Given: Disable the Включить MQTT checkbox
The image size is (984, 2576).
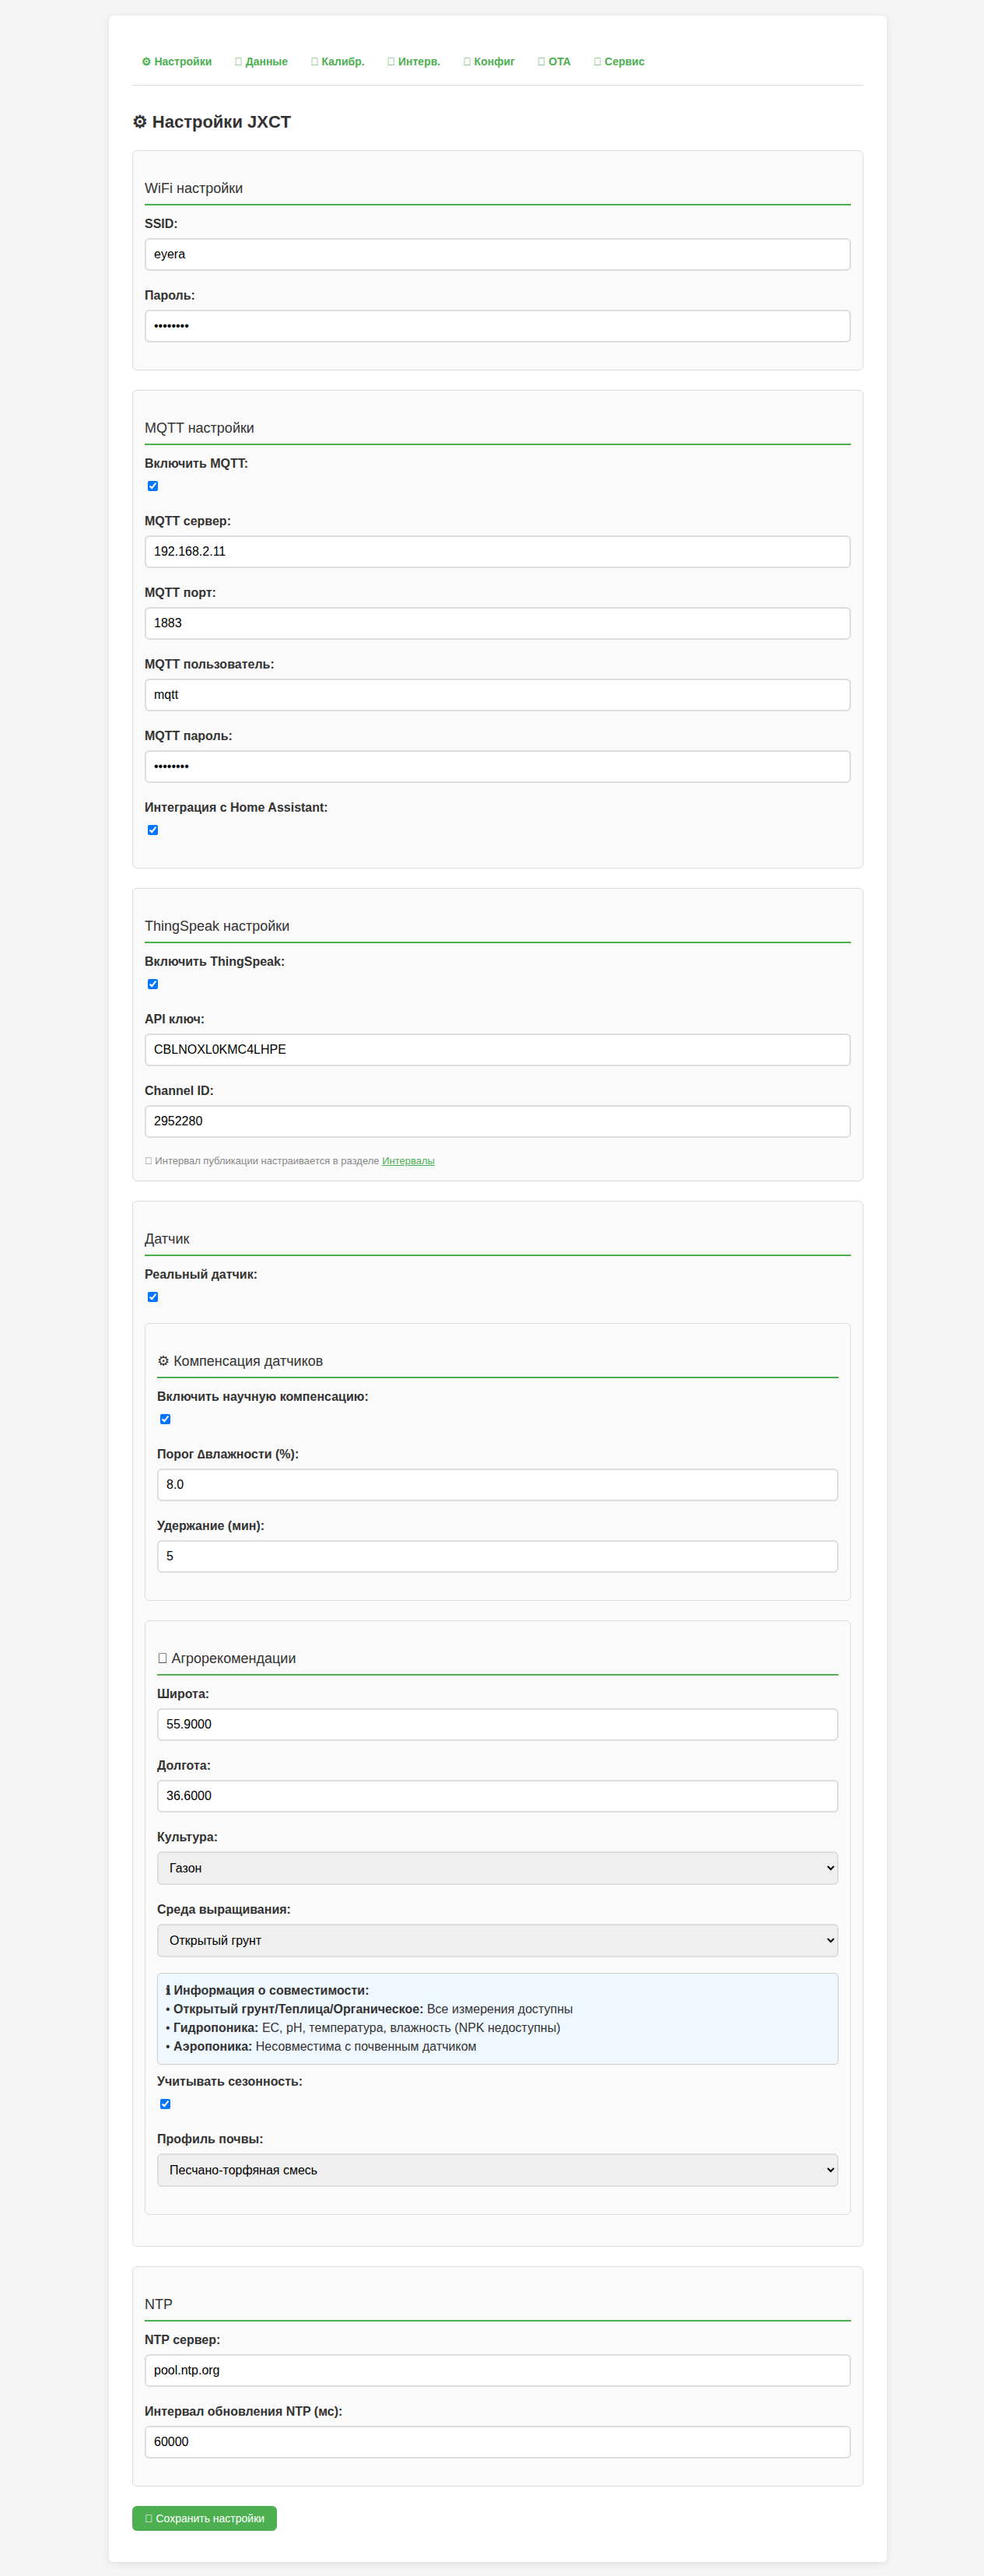Looking at the screenshot, I should tap(152, 487).
